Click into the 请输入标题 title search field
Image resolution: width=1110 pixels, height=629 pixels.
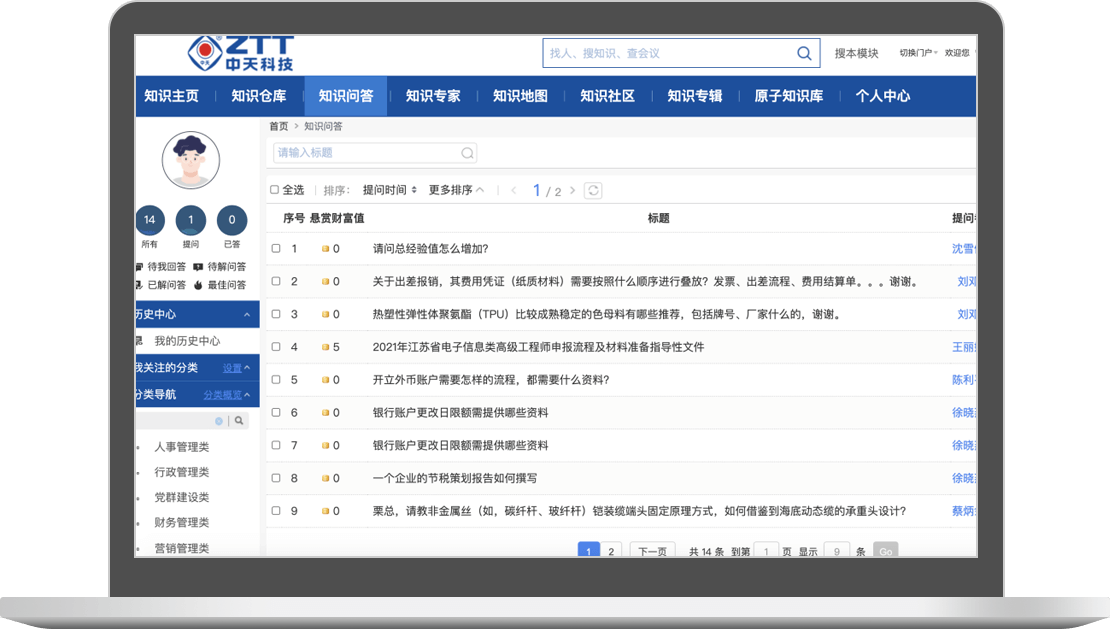(365, 153)
